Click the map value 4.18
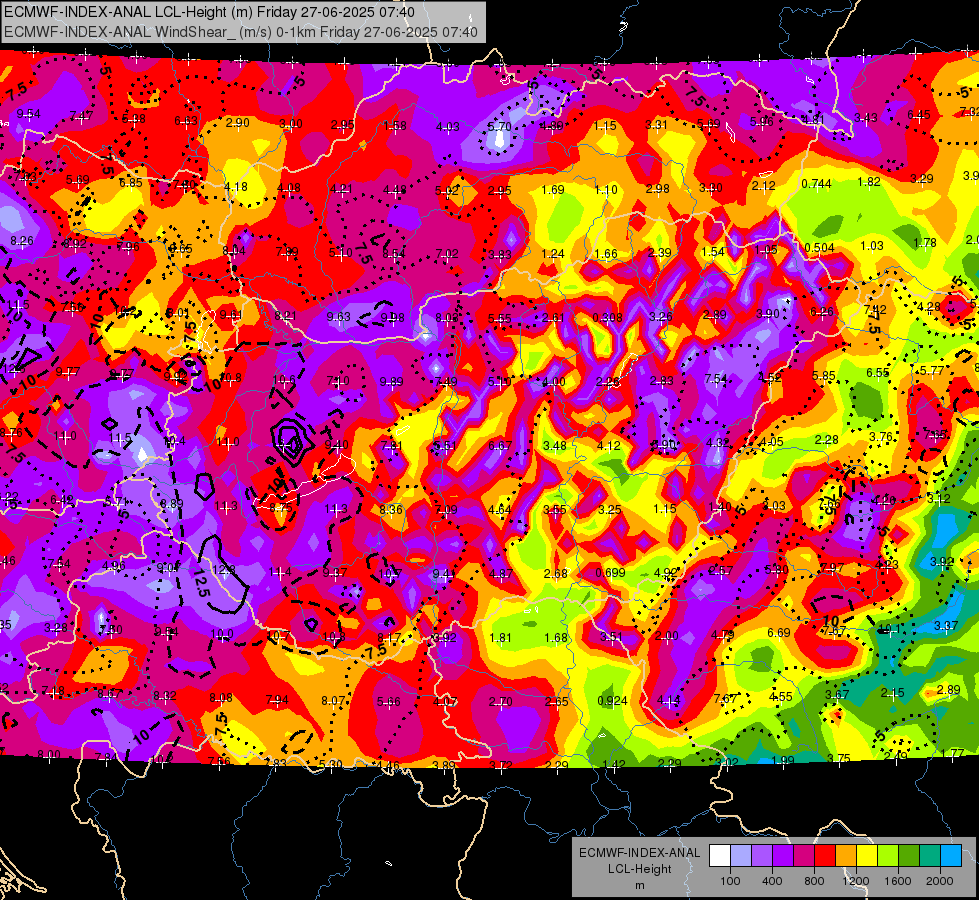Screen dimensions: 979x900 [x=236, y=187]
